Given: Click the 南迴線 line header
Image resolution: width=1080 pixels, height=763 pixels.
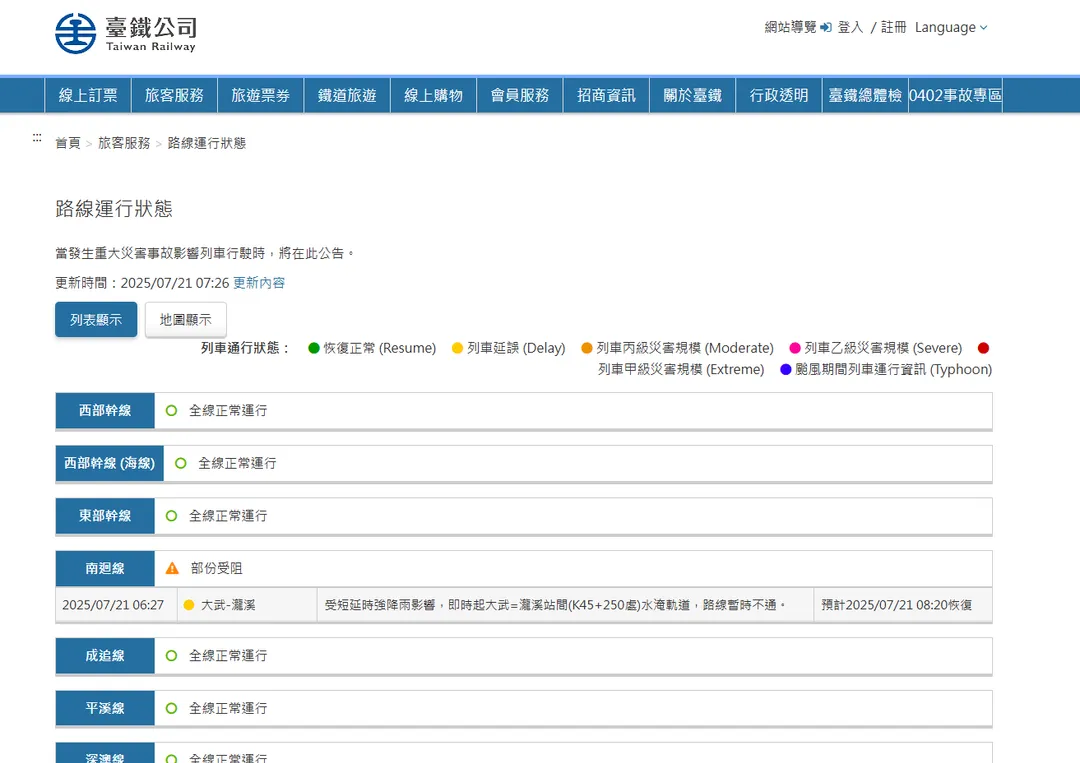Looking at the screenshot, I should tap(105, 568).
